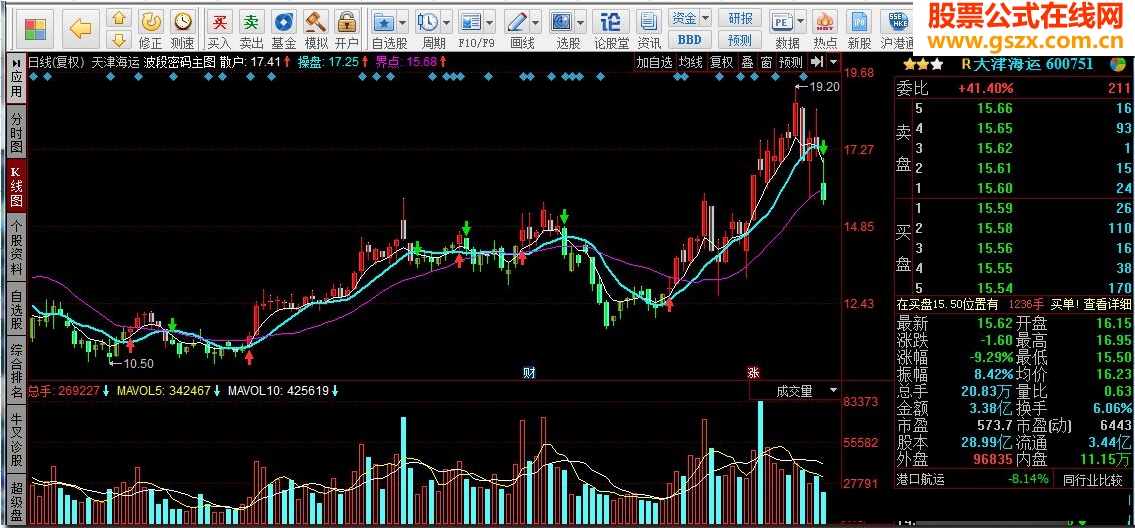Open the colorful four-square home icon
This screenshot has width=1135, height=528.
tap(35, 29)
